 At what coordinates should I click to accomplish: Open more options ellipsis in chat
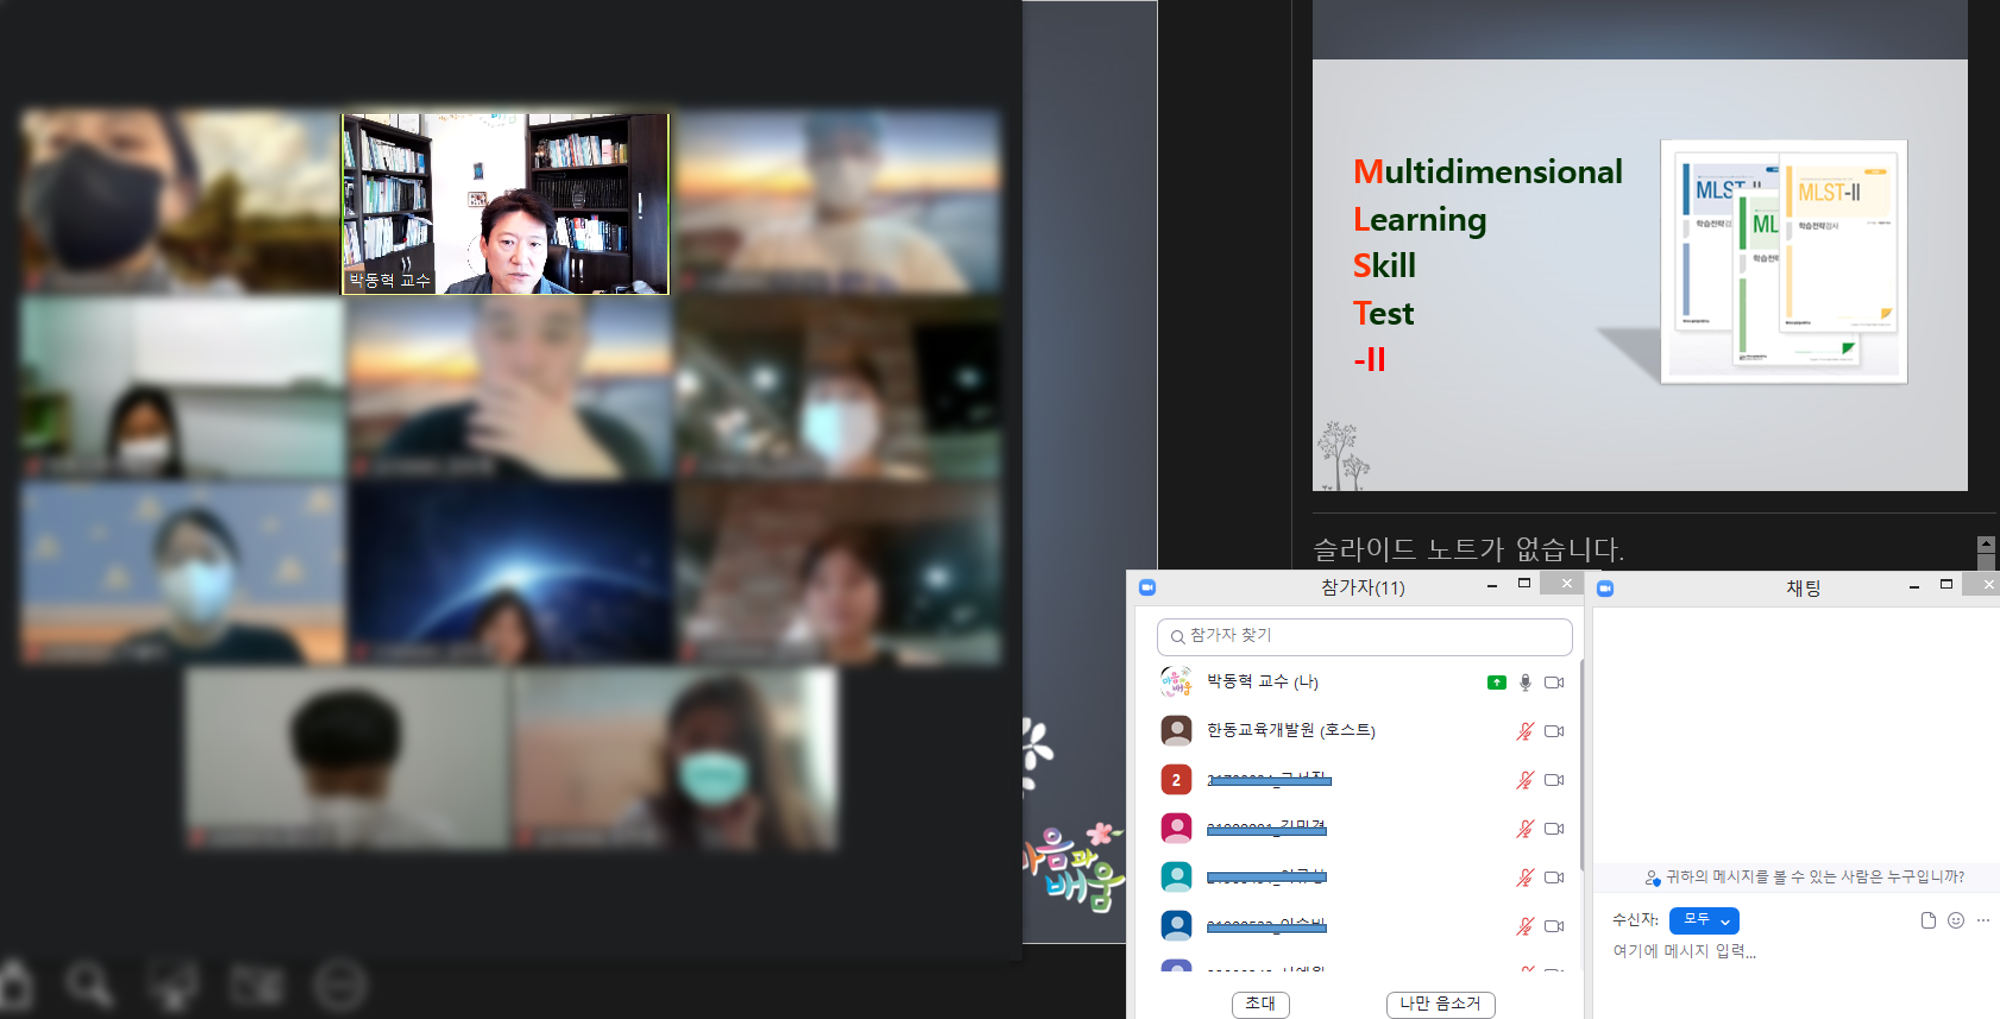(x=1984, y=920)
